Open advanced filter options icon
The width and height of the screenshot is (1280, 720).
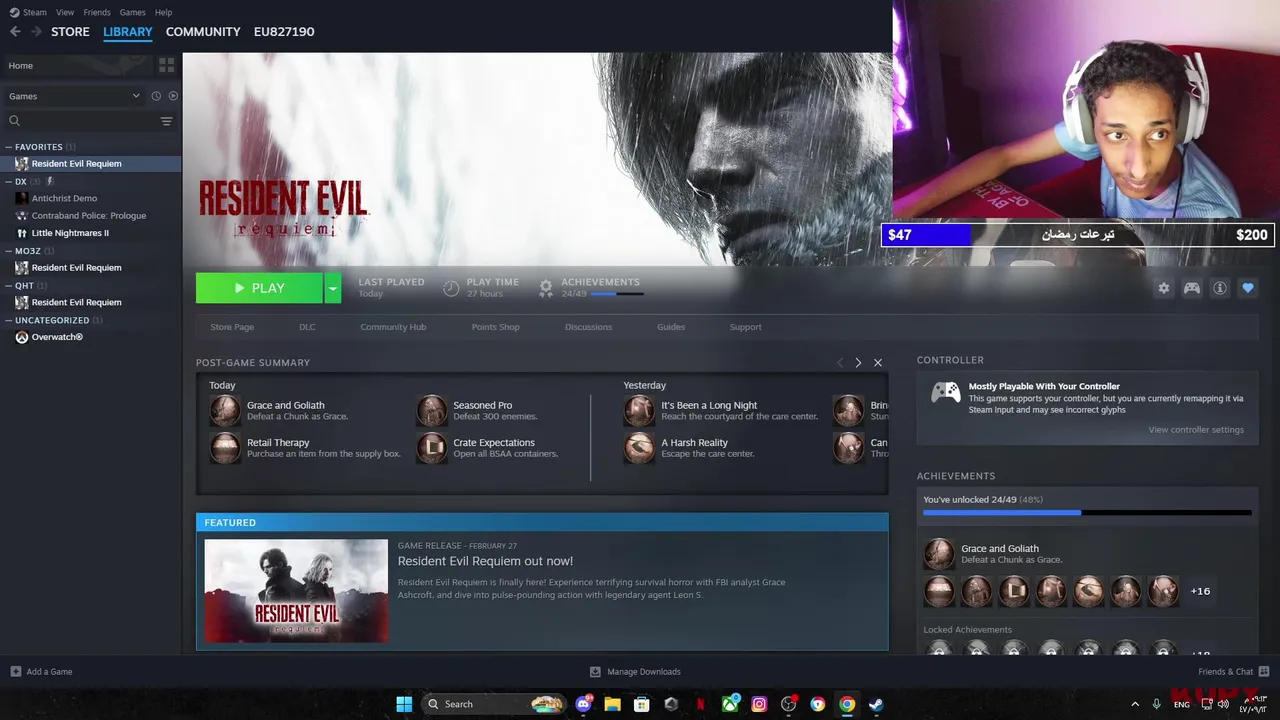tap(166, 121)
